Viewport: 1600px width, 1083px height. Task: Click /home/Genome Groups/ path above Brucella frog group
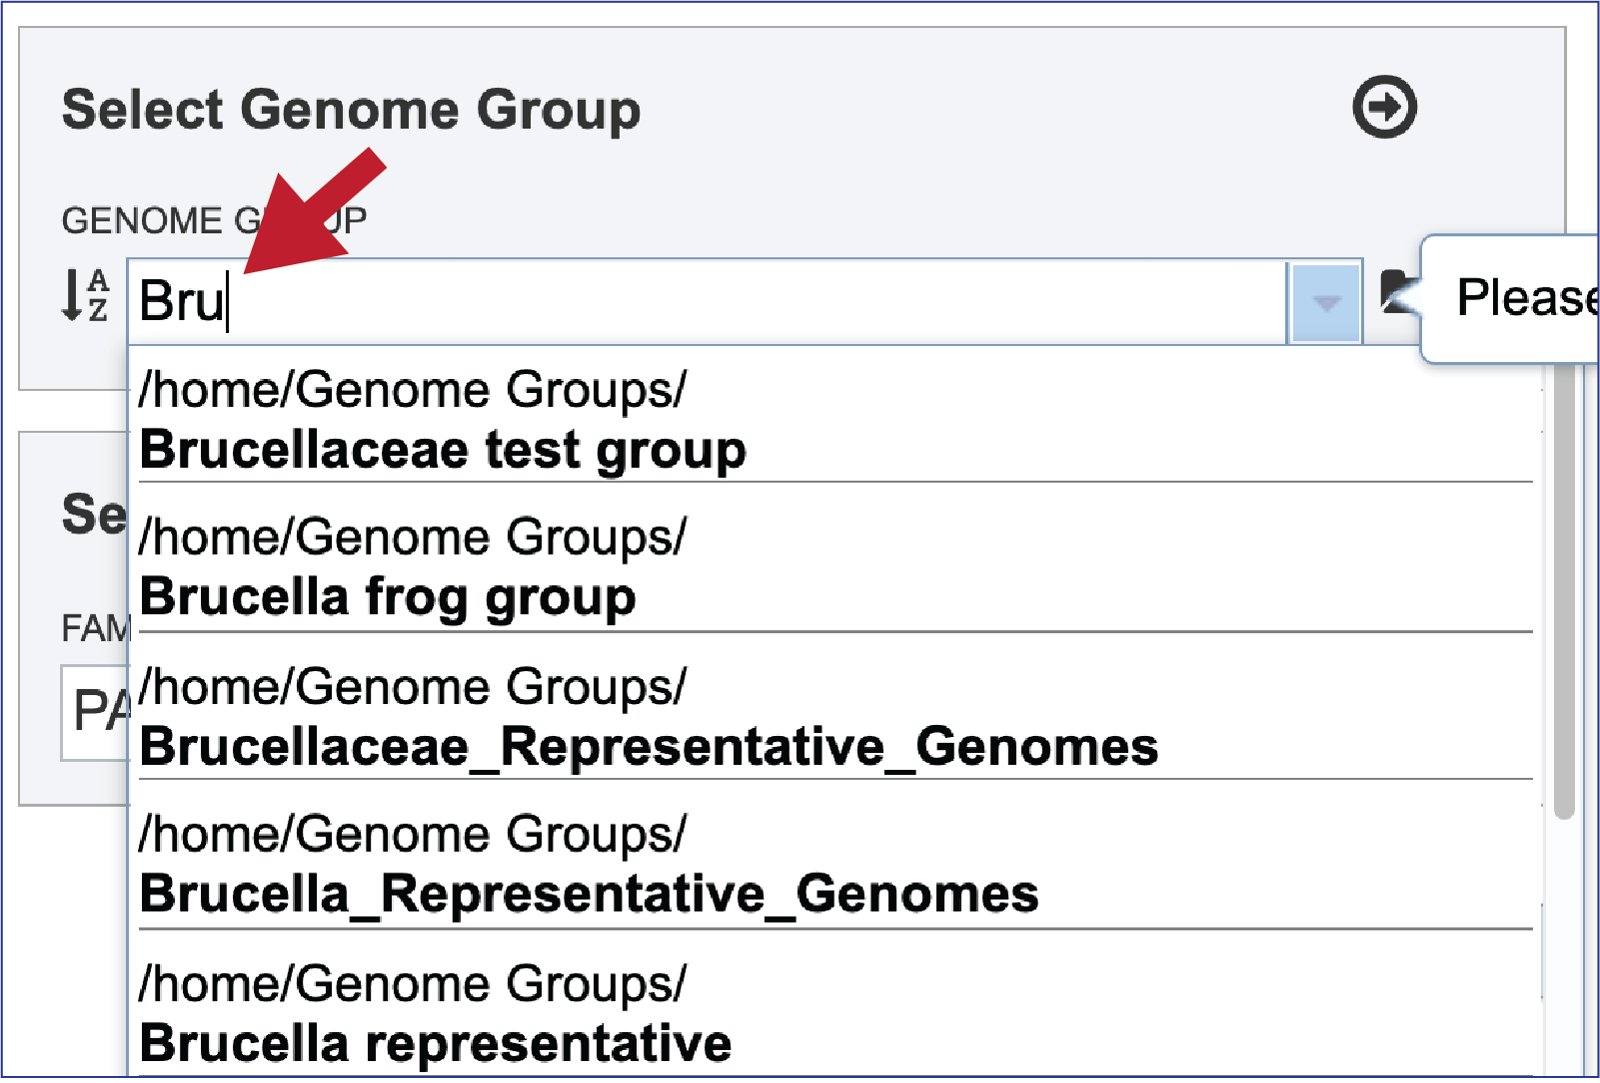pyautogui.click(x=413, y=536)
